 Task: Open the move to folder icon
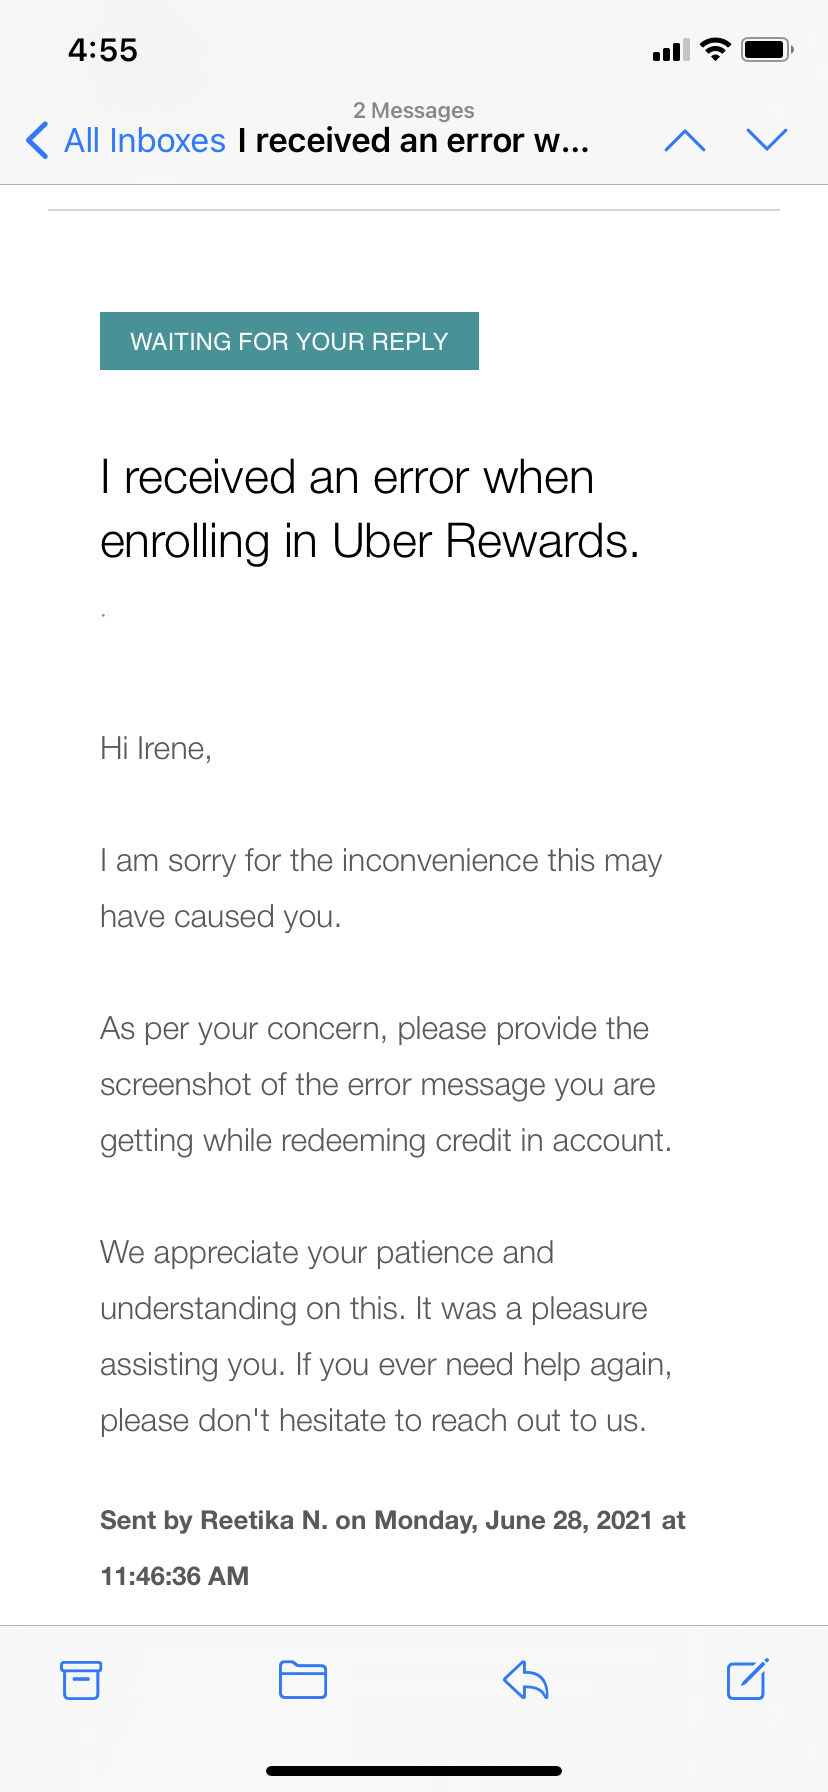(303, 1680)
